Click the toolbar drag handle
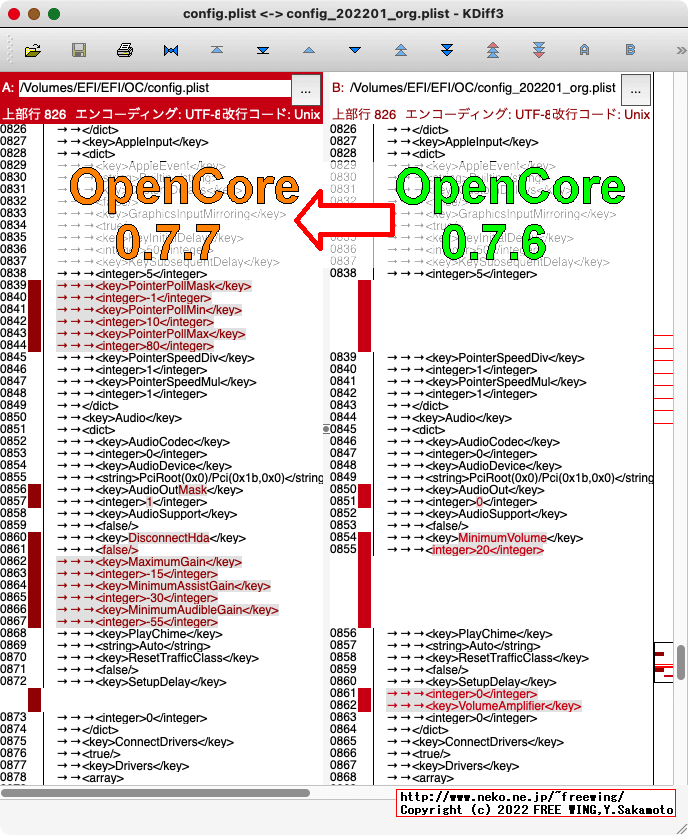 9,50
